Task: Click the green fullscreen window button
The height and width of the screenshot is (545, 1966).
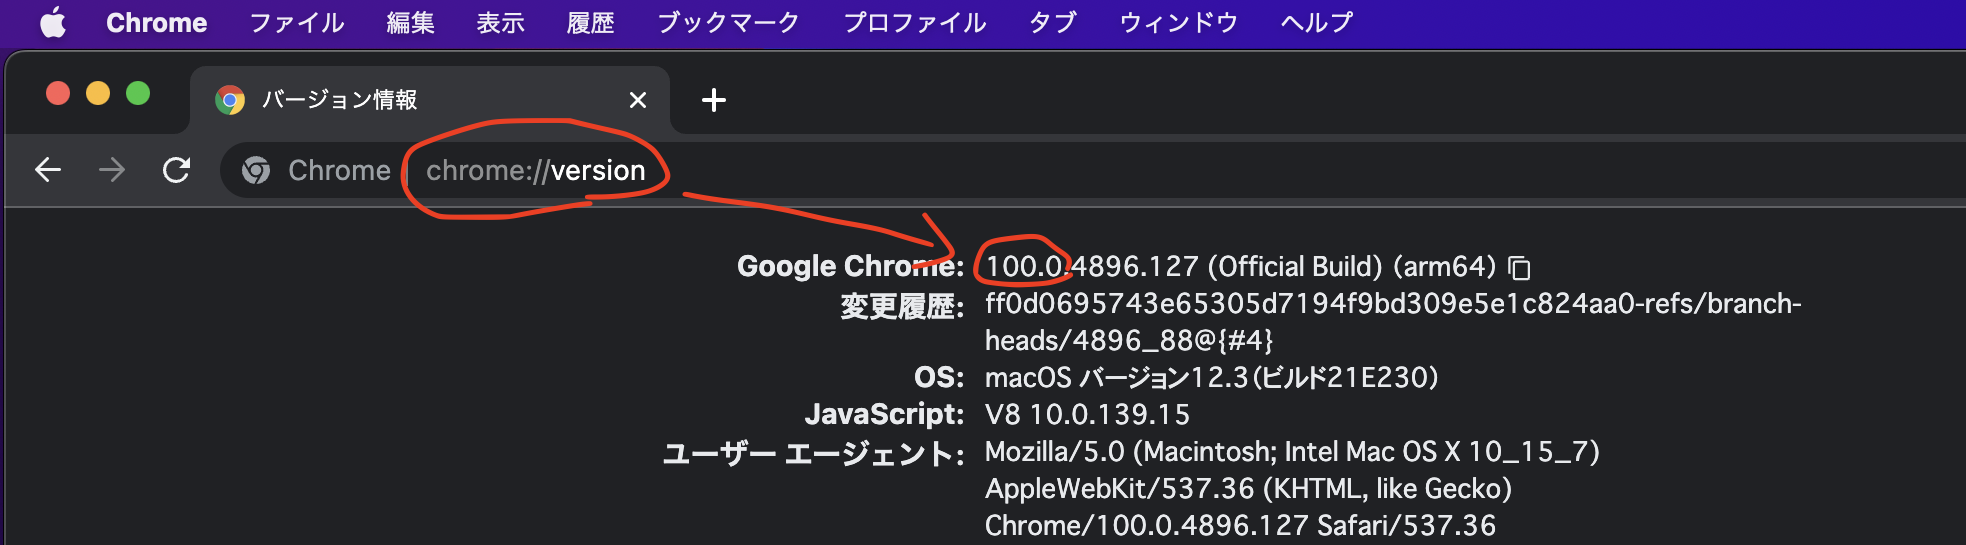Action: point(138,94)
